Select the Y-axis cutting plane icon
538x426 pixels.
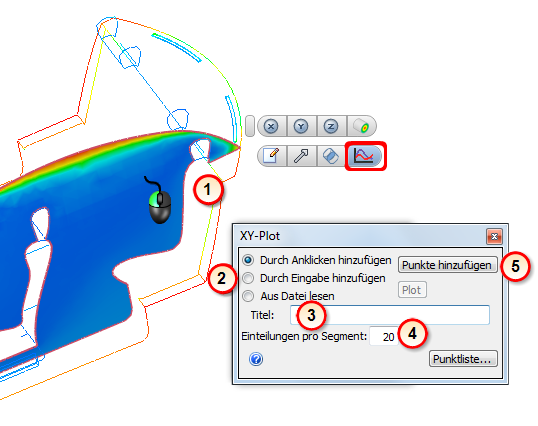(x=301, y=126)
